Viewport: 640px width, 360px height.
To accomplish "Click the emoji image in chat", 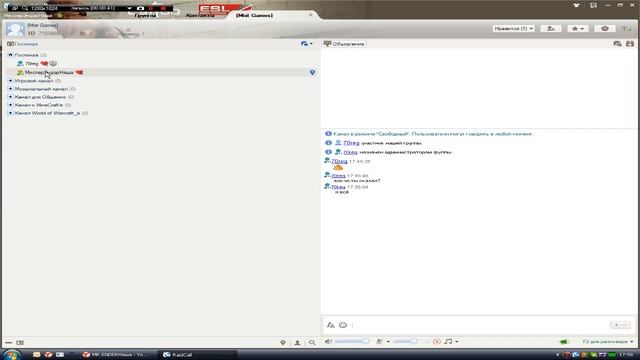I will (338, 167).
